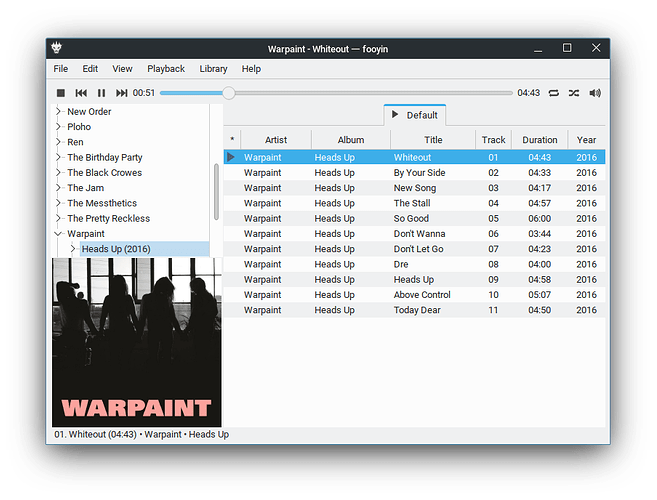
Task: Mute the volume speaker icon
Action: click(x=595, y=93)
